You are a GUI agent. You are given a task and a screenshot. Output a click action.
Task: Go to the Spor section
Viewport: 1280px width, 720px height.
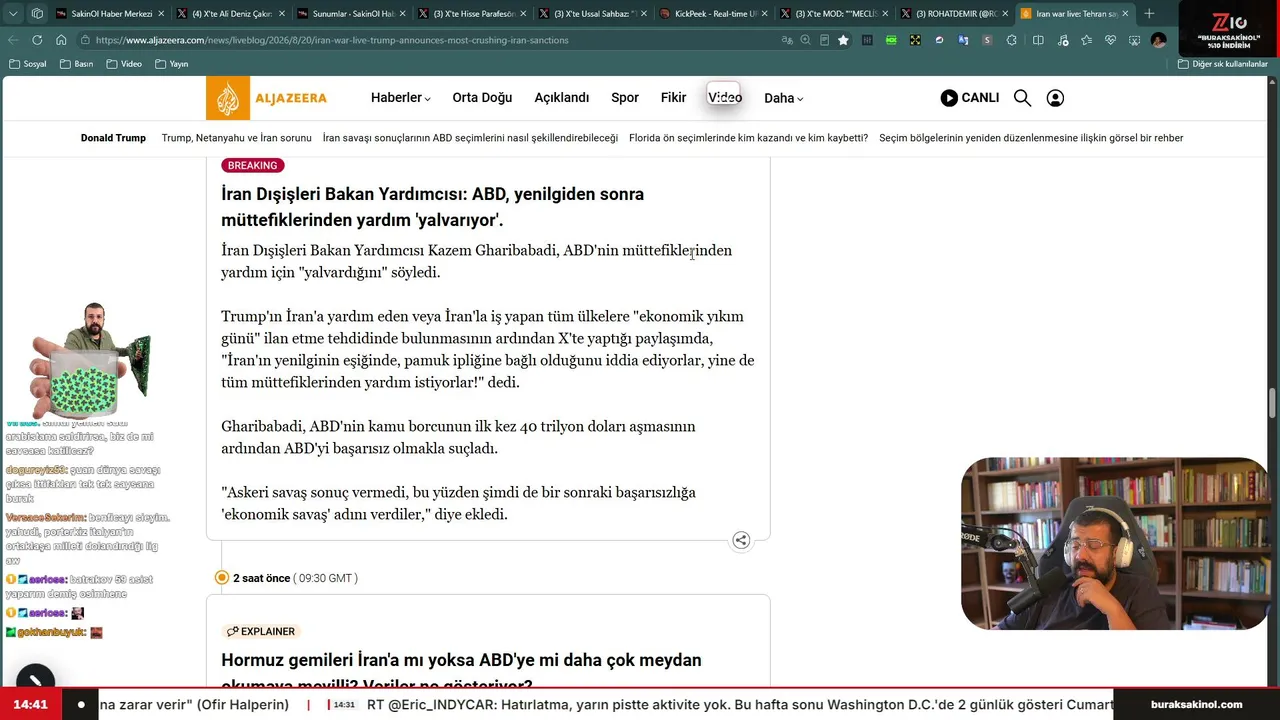pos(625,98)
